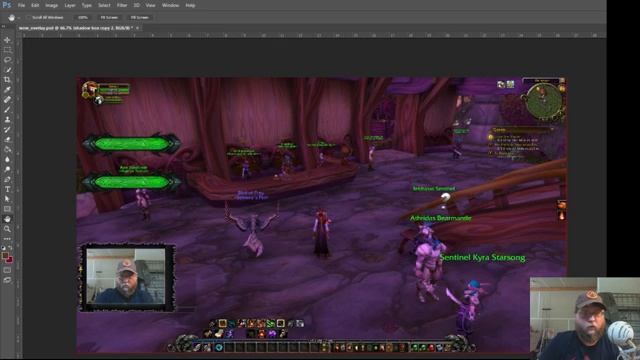
Task: Click 'Sentinel Kyra Starsong' name text
Action: 482,258
